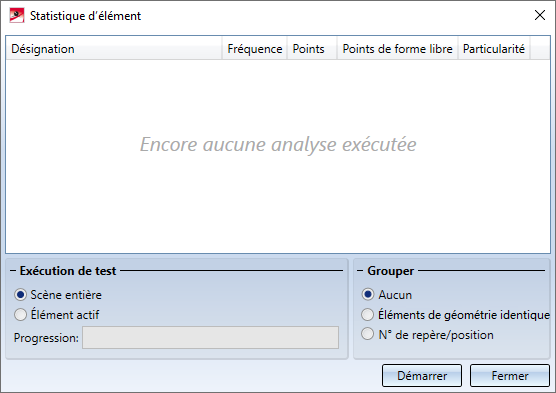The width and height of the screenshot is (556, 393).
Task: Sort by the Fréquence column header
Action: point(255,49)
